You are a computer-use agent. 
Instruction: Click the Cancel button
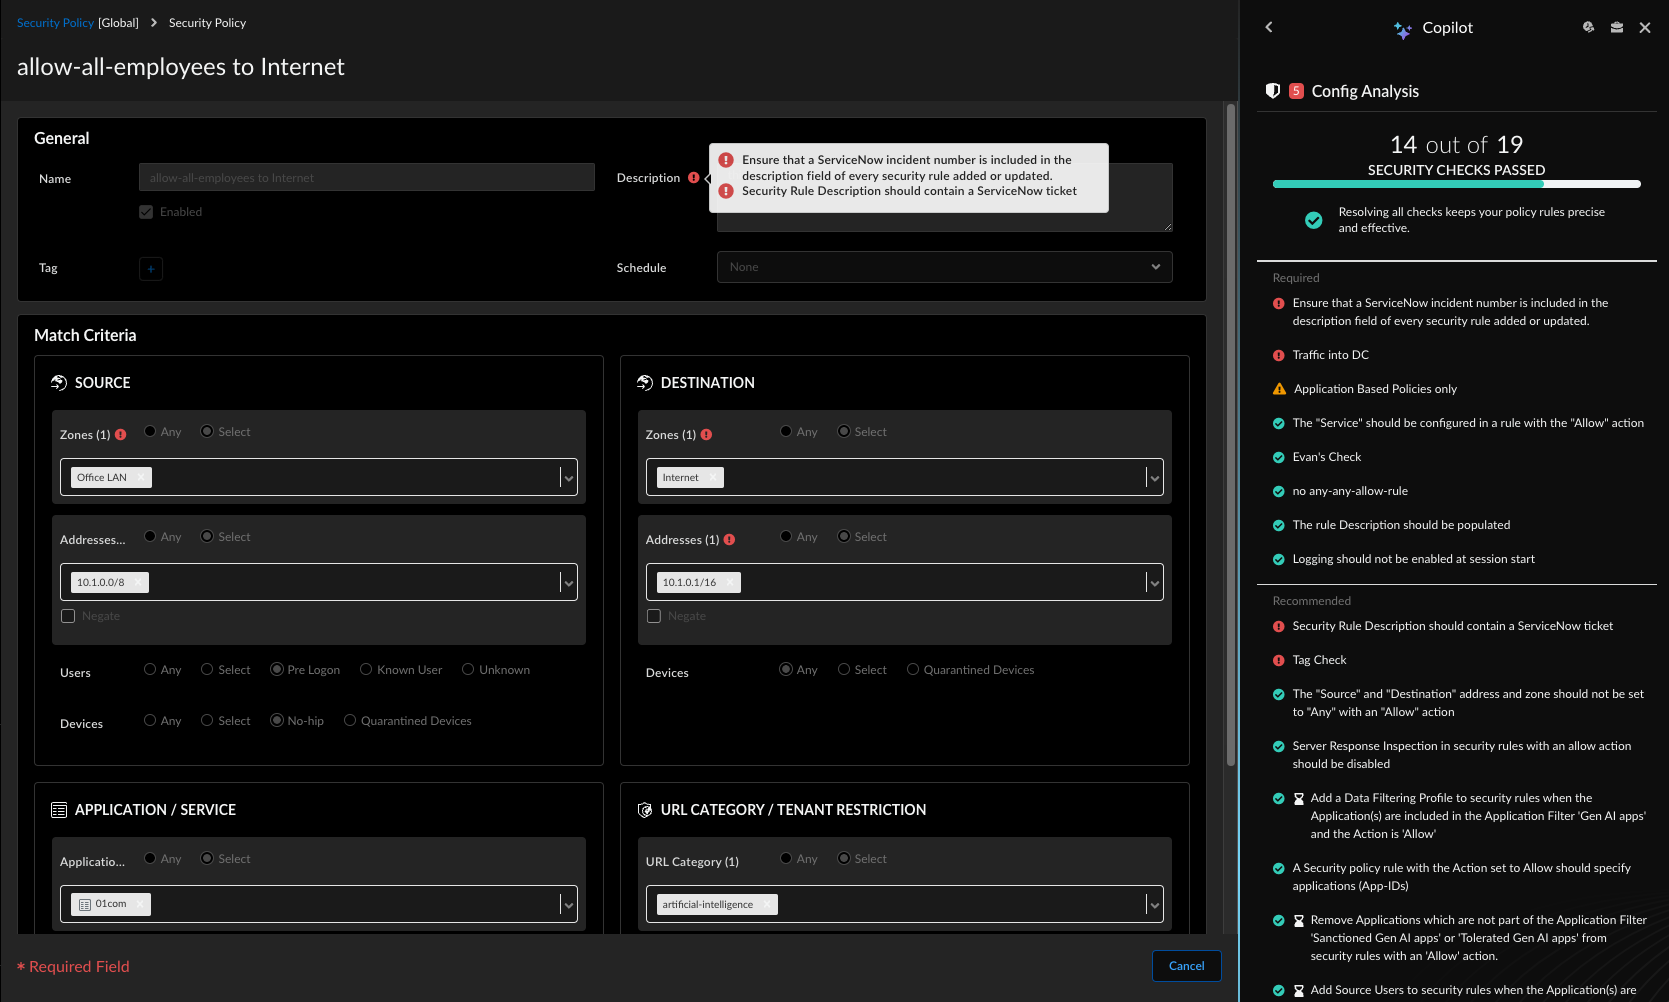pos(1186,966)
